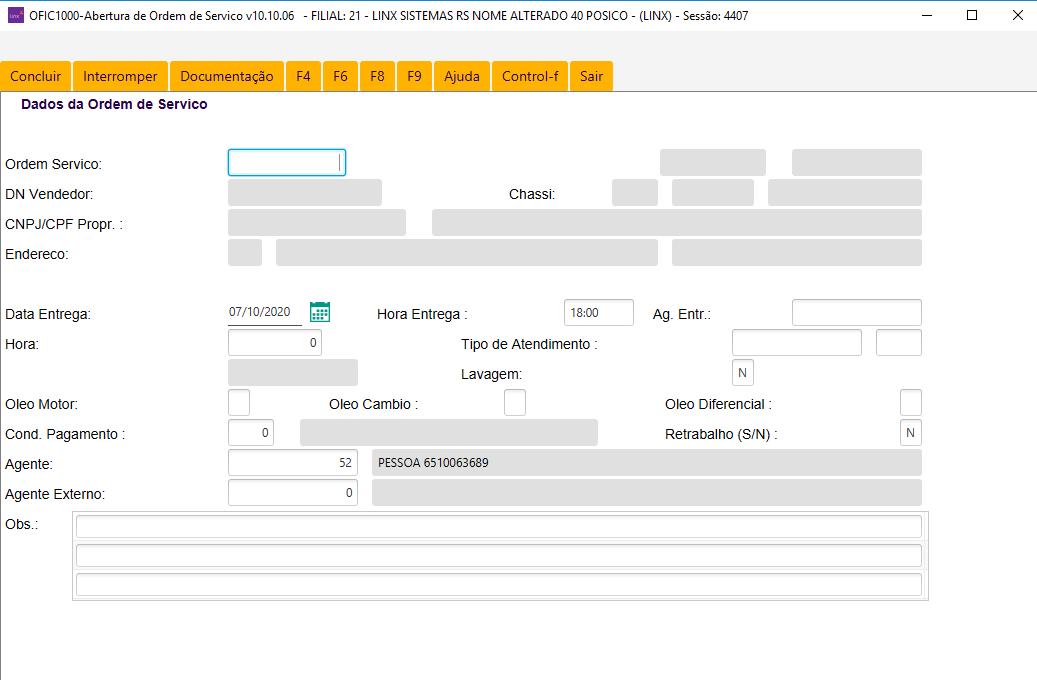This screenshot has width=1037, height=680.
Task: Click the CNPJ/CPF Propr. code field
Action: [317, 222]
